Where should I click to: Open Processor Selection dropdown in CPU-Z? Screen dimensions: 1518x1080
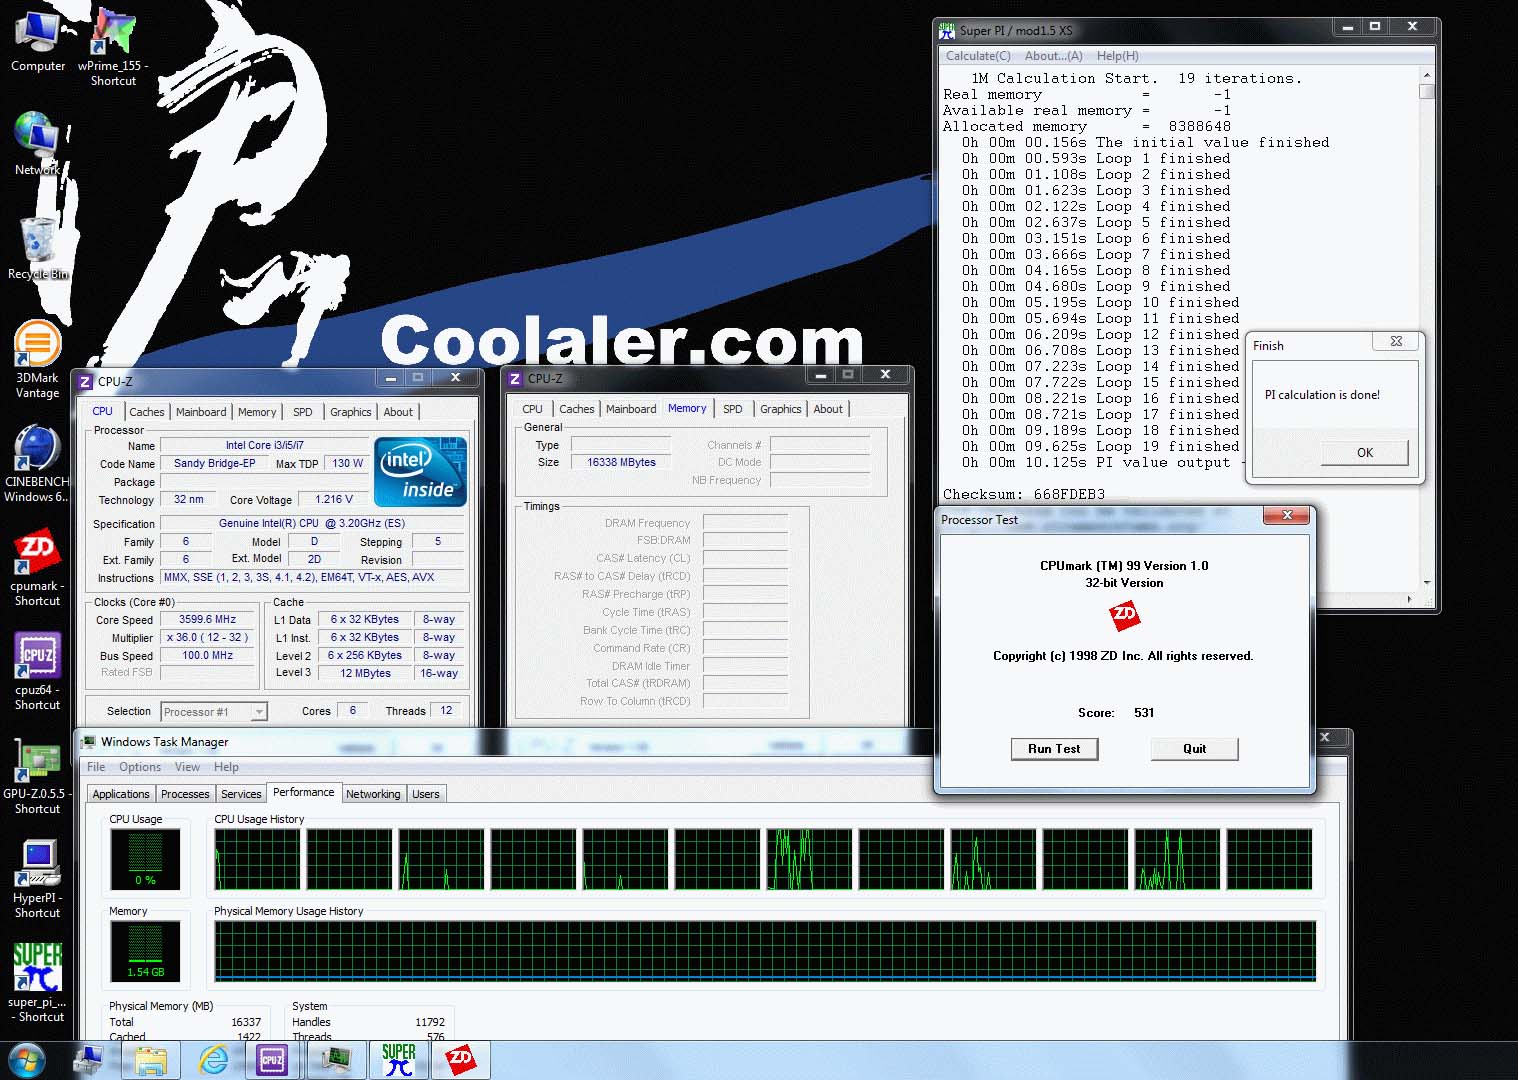(214, 712)
